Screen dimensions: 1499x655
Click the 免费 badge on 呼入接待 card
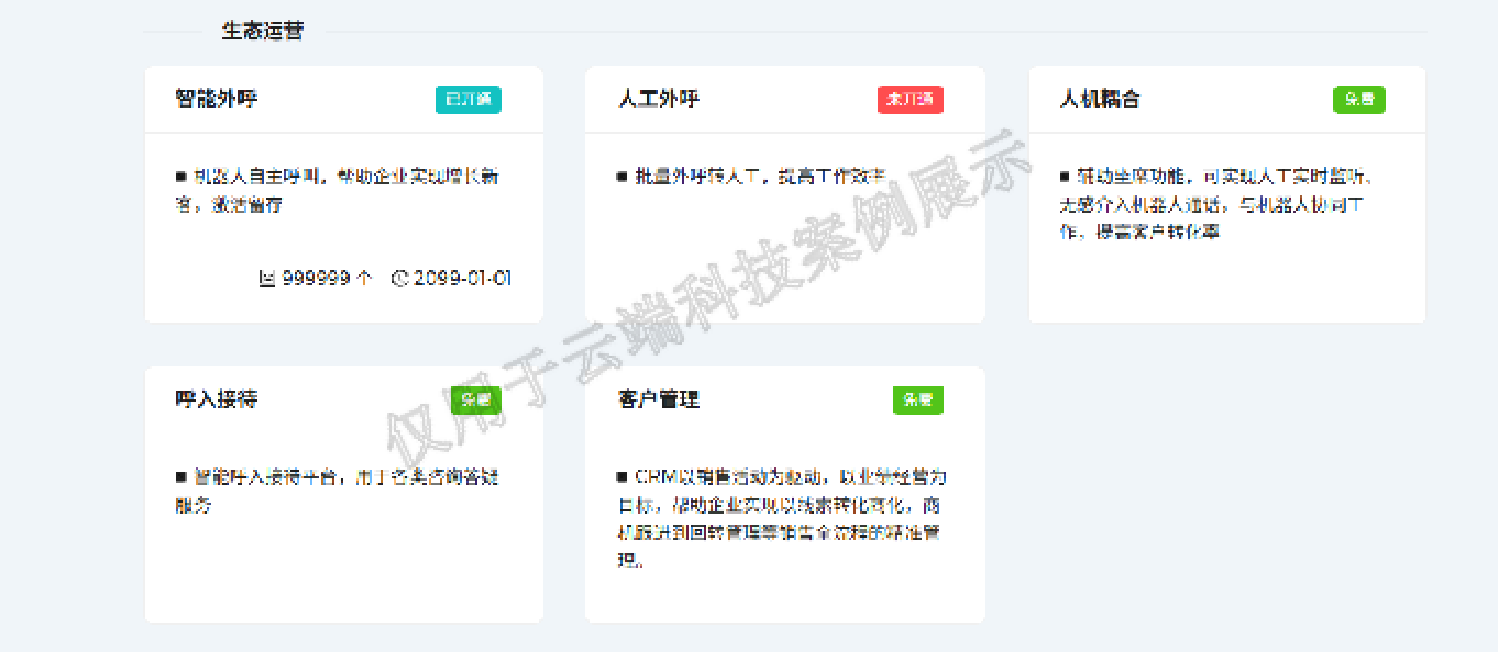click(x=475, y=399)
